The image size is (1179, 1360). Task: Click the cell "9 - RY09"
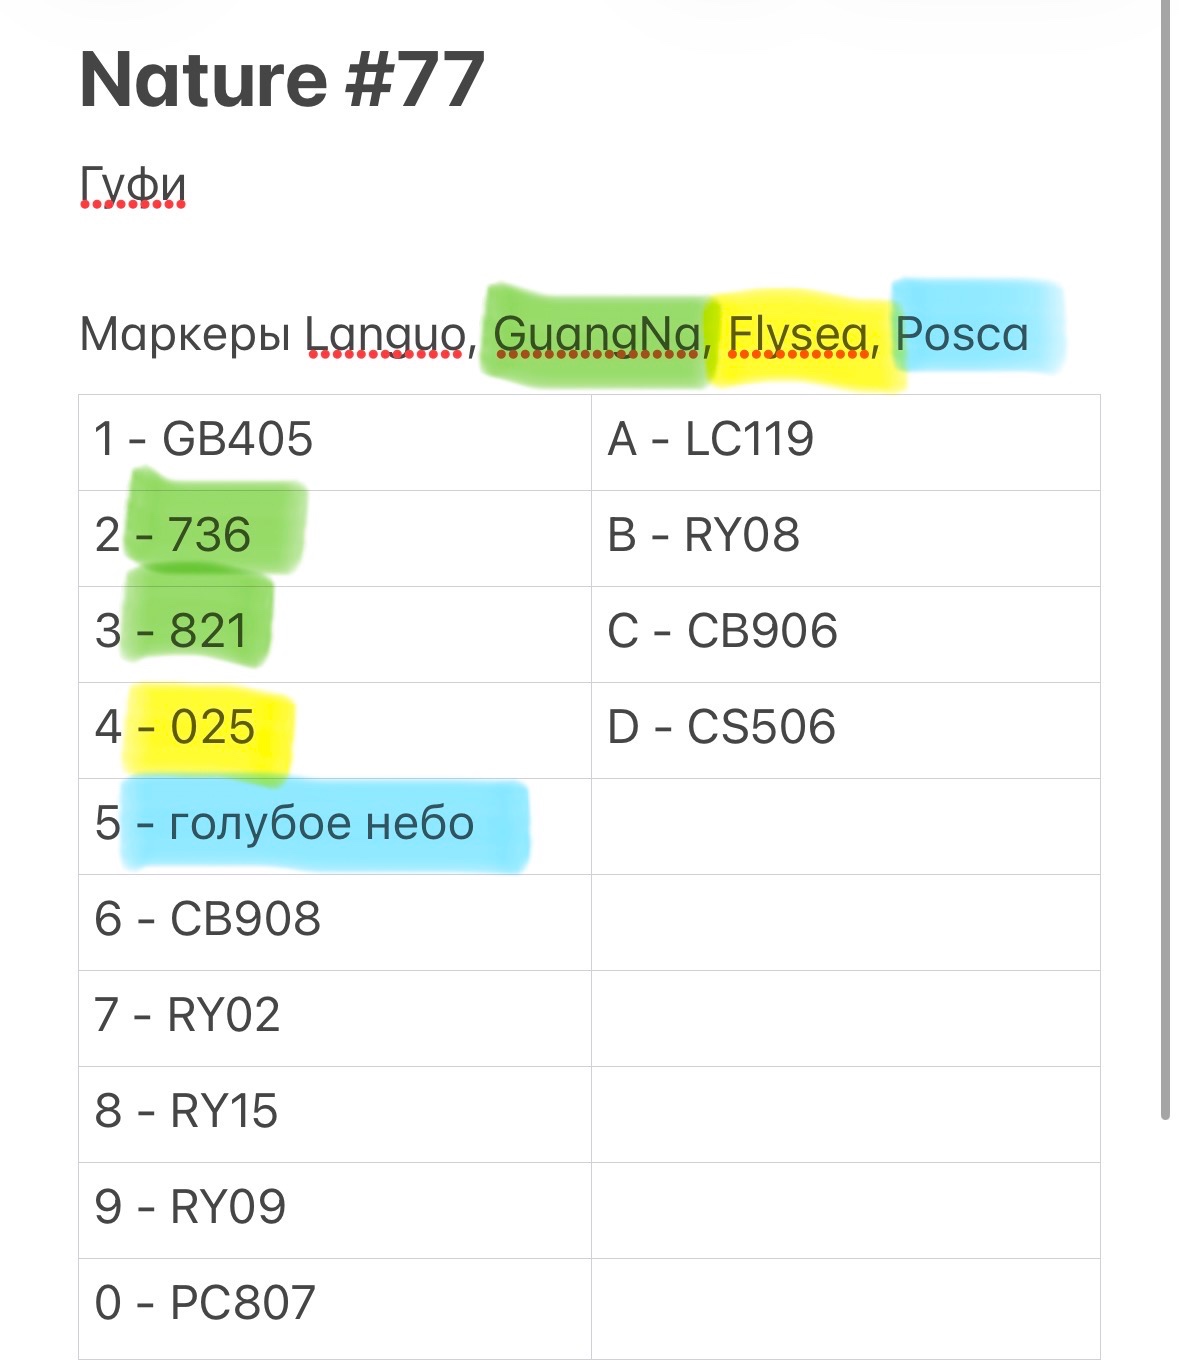335,1210
